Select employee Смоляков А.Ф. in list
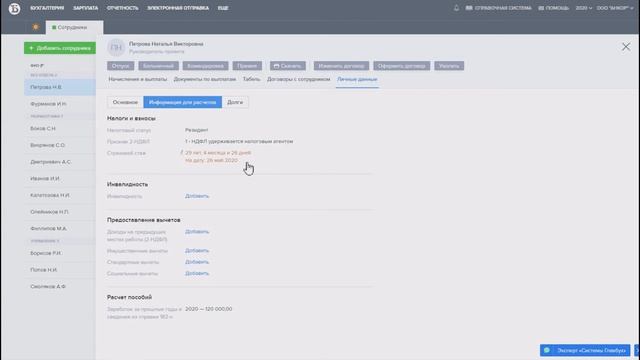 [60, 287]
